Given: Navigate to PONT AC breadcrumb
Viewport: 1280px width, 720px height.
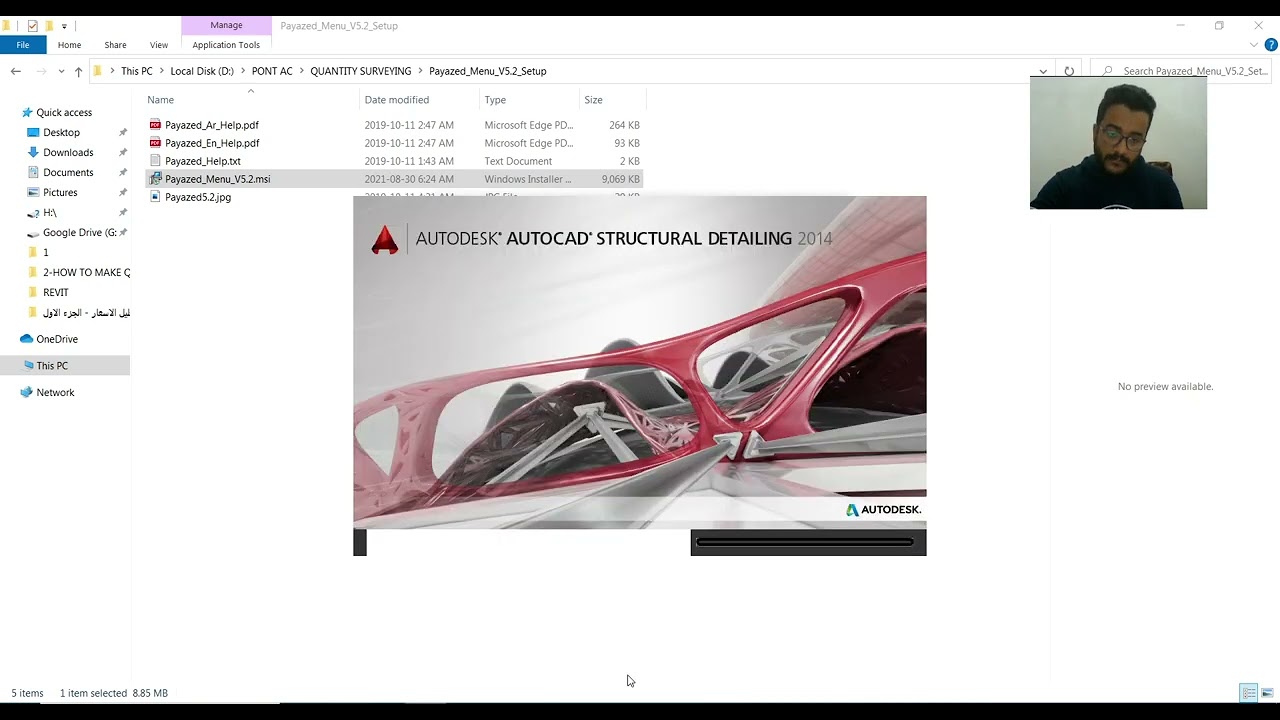Looking at the screenshot, I should tap(272, 71).
